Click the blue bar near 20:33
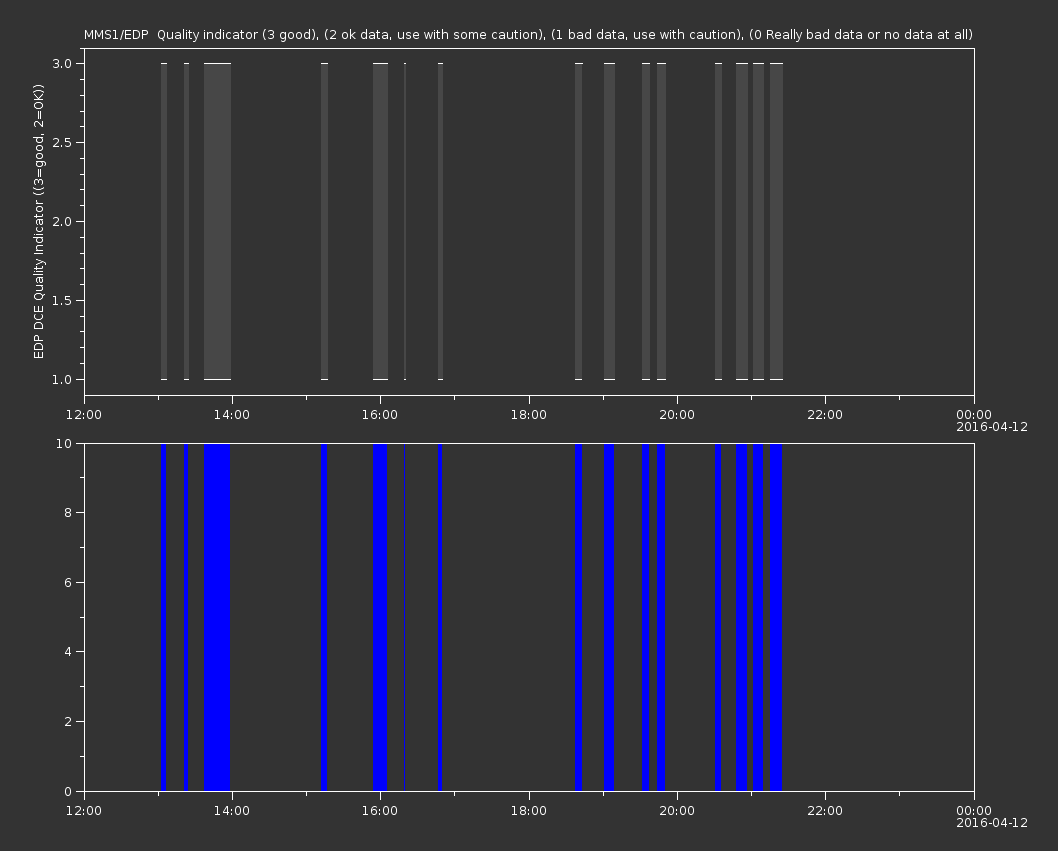 pyautogui.click(x=718, y=617)
